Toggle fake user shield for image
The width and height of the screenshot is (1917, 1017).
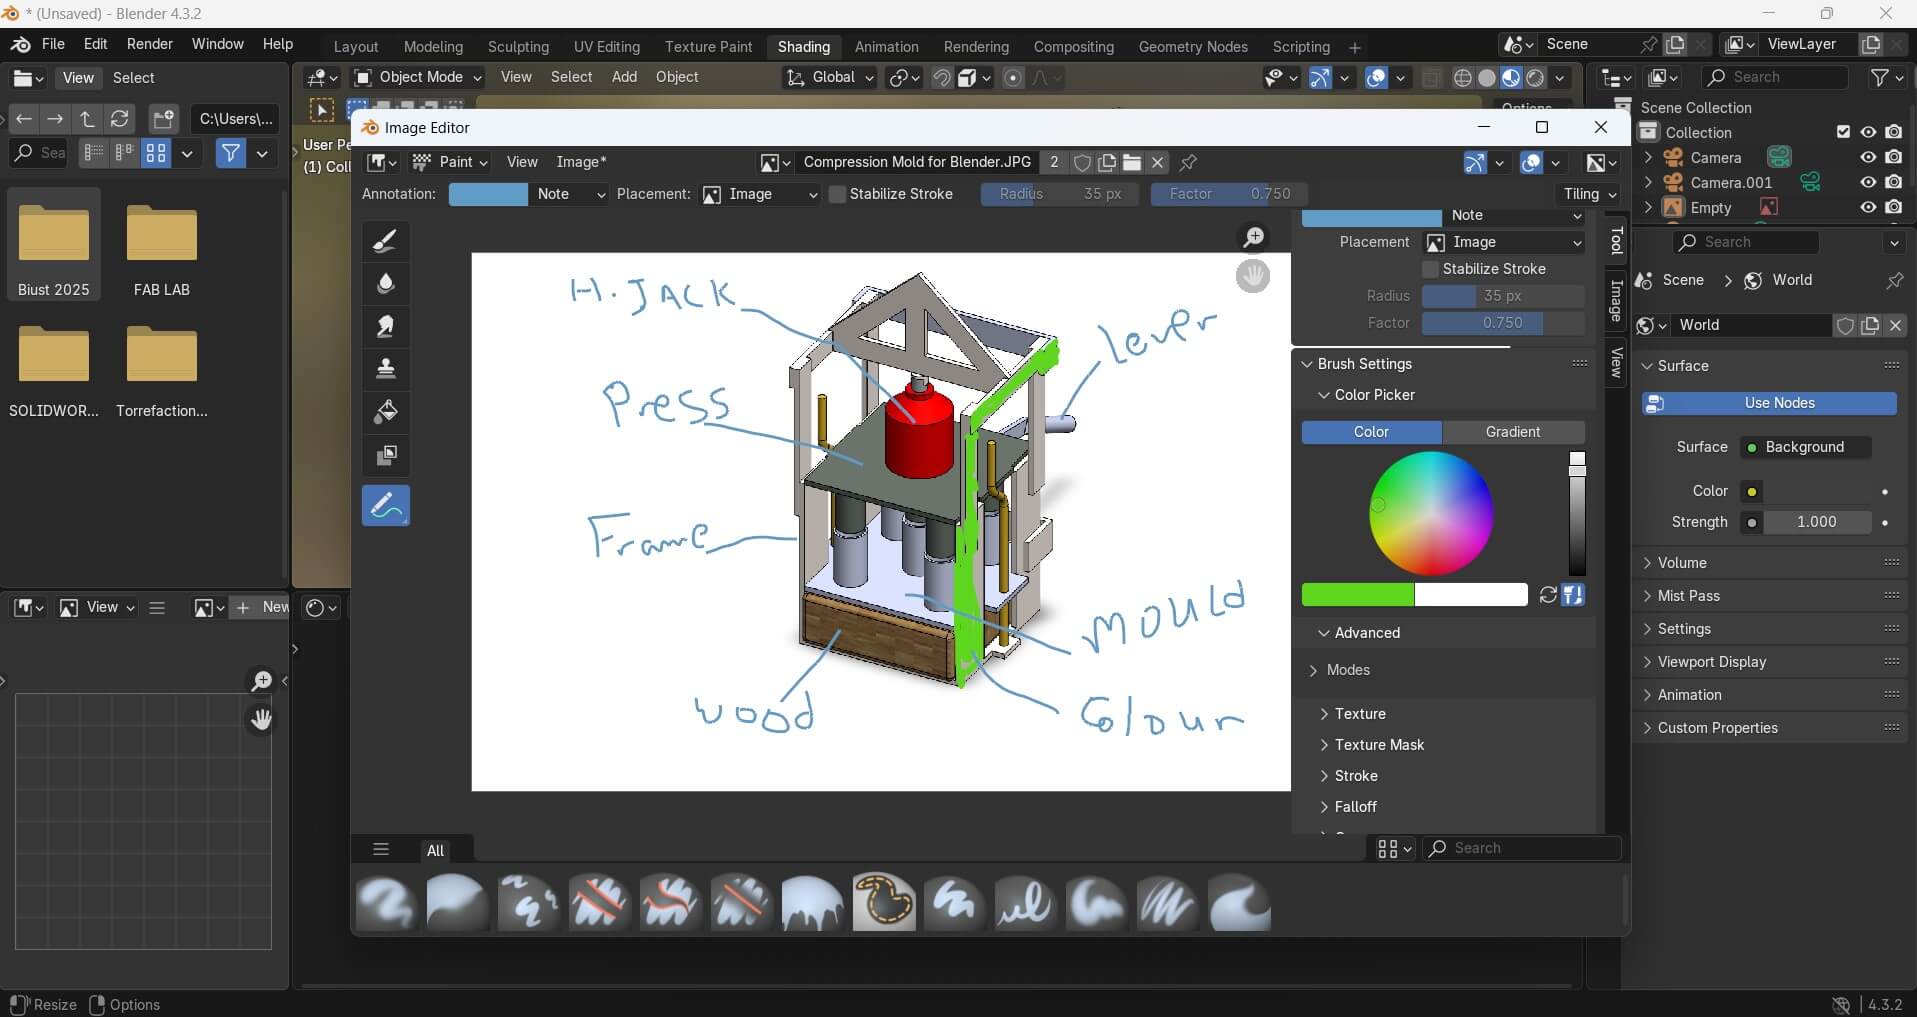[1082, 163]
